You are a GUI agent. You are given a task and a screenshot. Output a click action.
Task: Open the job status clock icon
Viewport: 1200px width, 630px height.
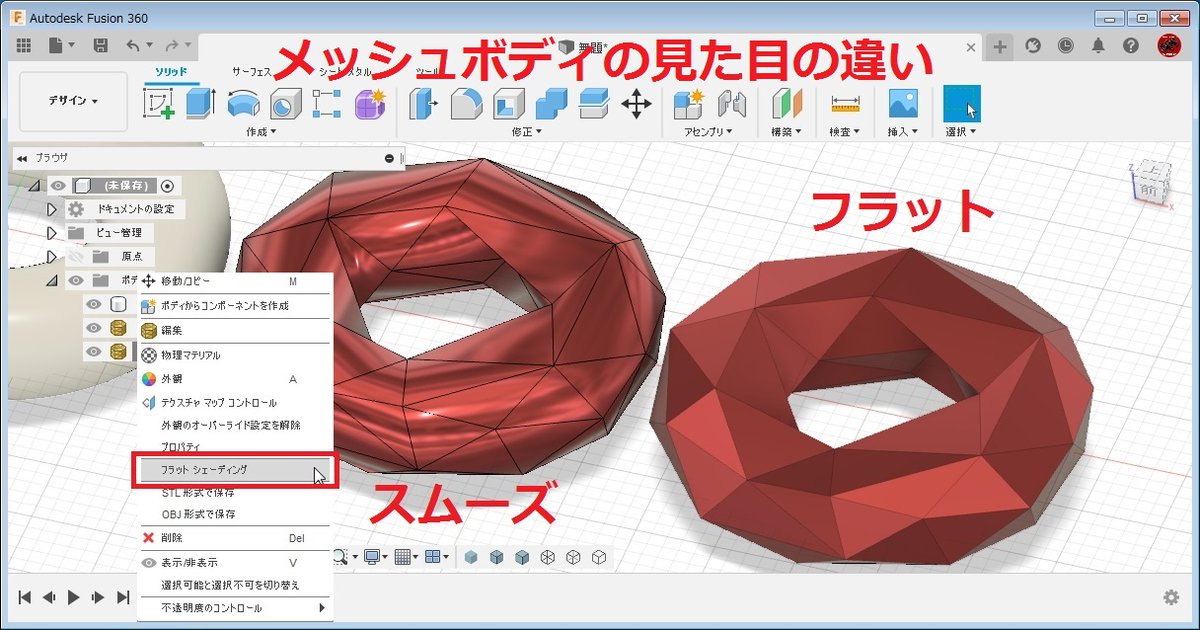[1066, 46]
